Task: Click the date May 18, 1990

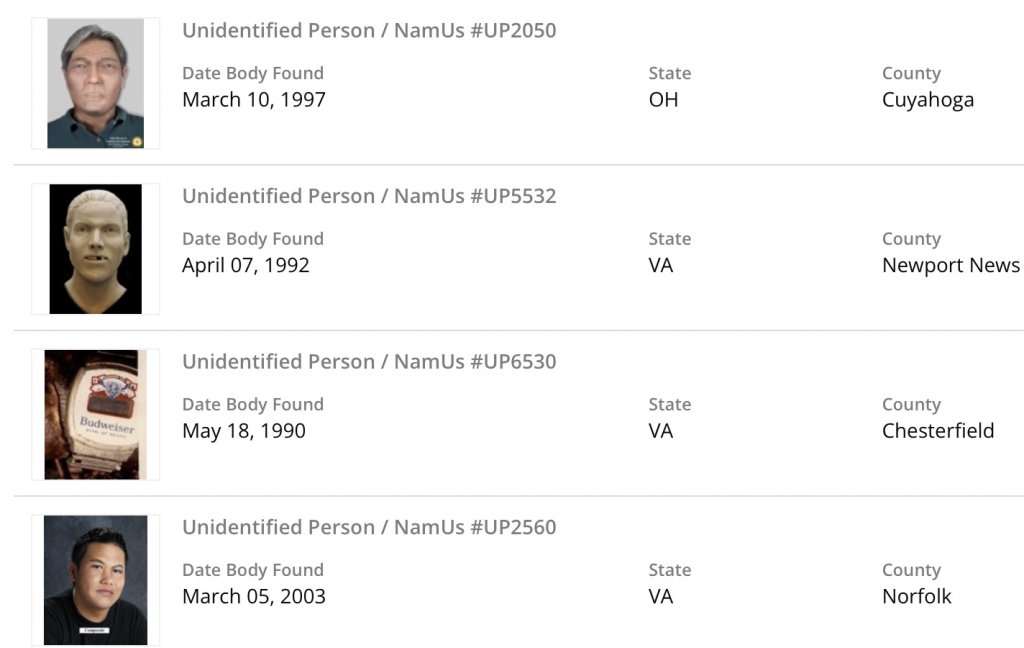Action: click(x=244, y=431)
